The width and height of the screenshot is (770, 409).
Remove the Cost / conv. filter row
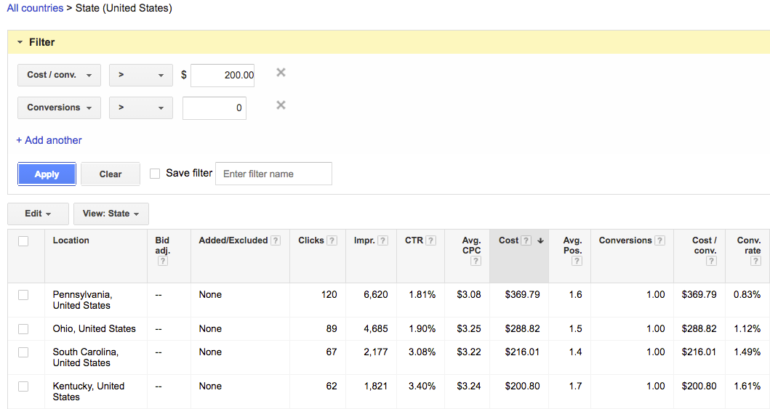point(281,73)
